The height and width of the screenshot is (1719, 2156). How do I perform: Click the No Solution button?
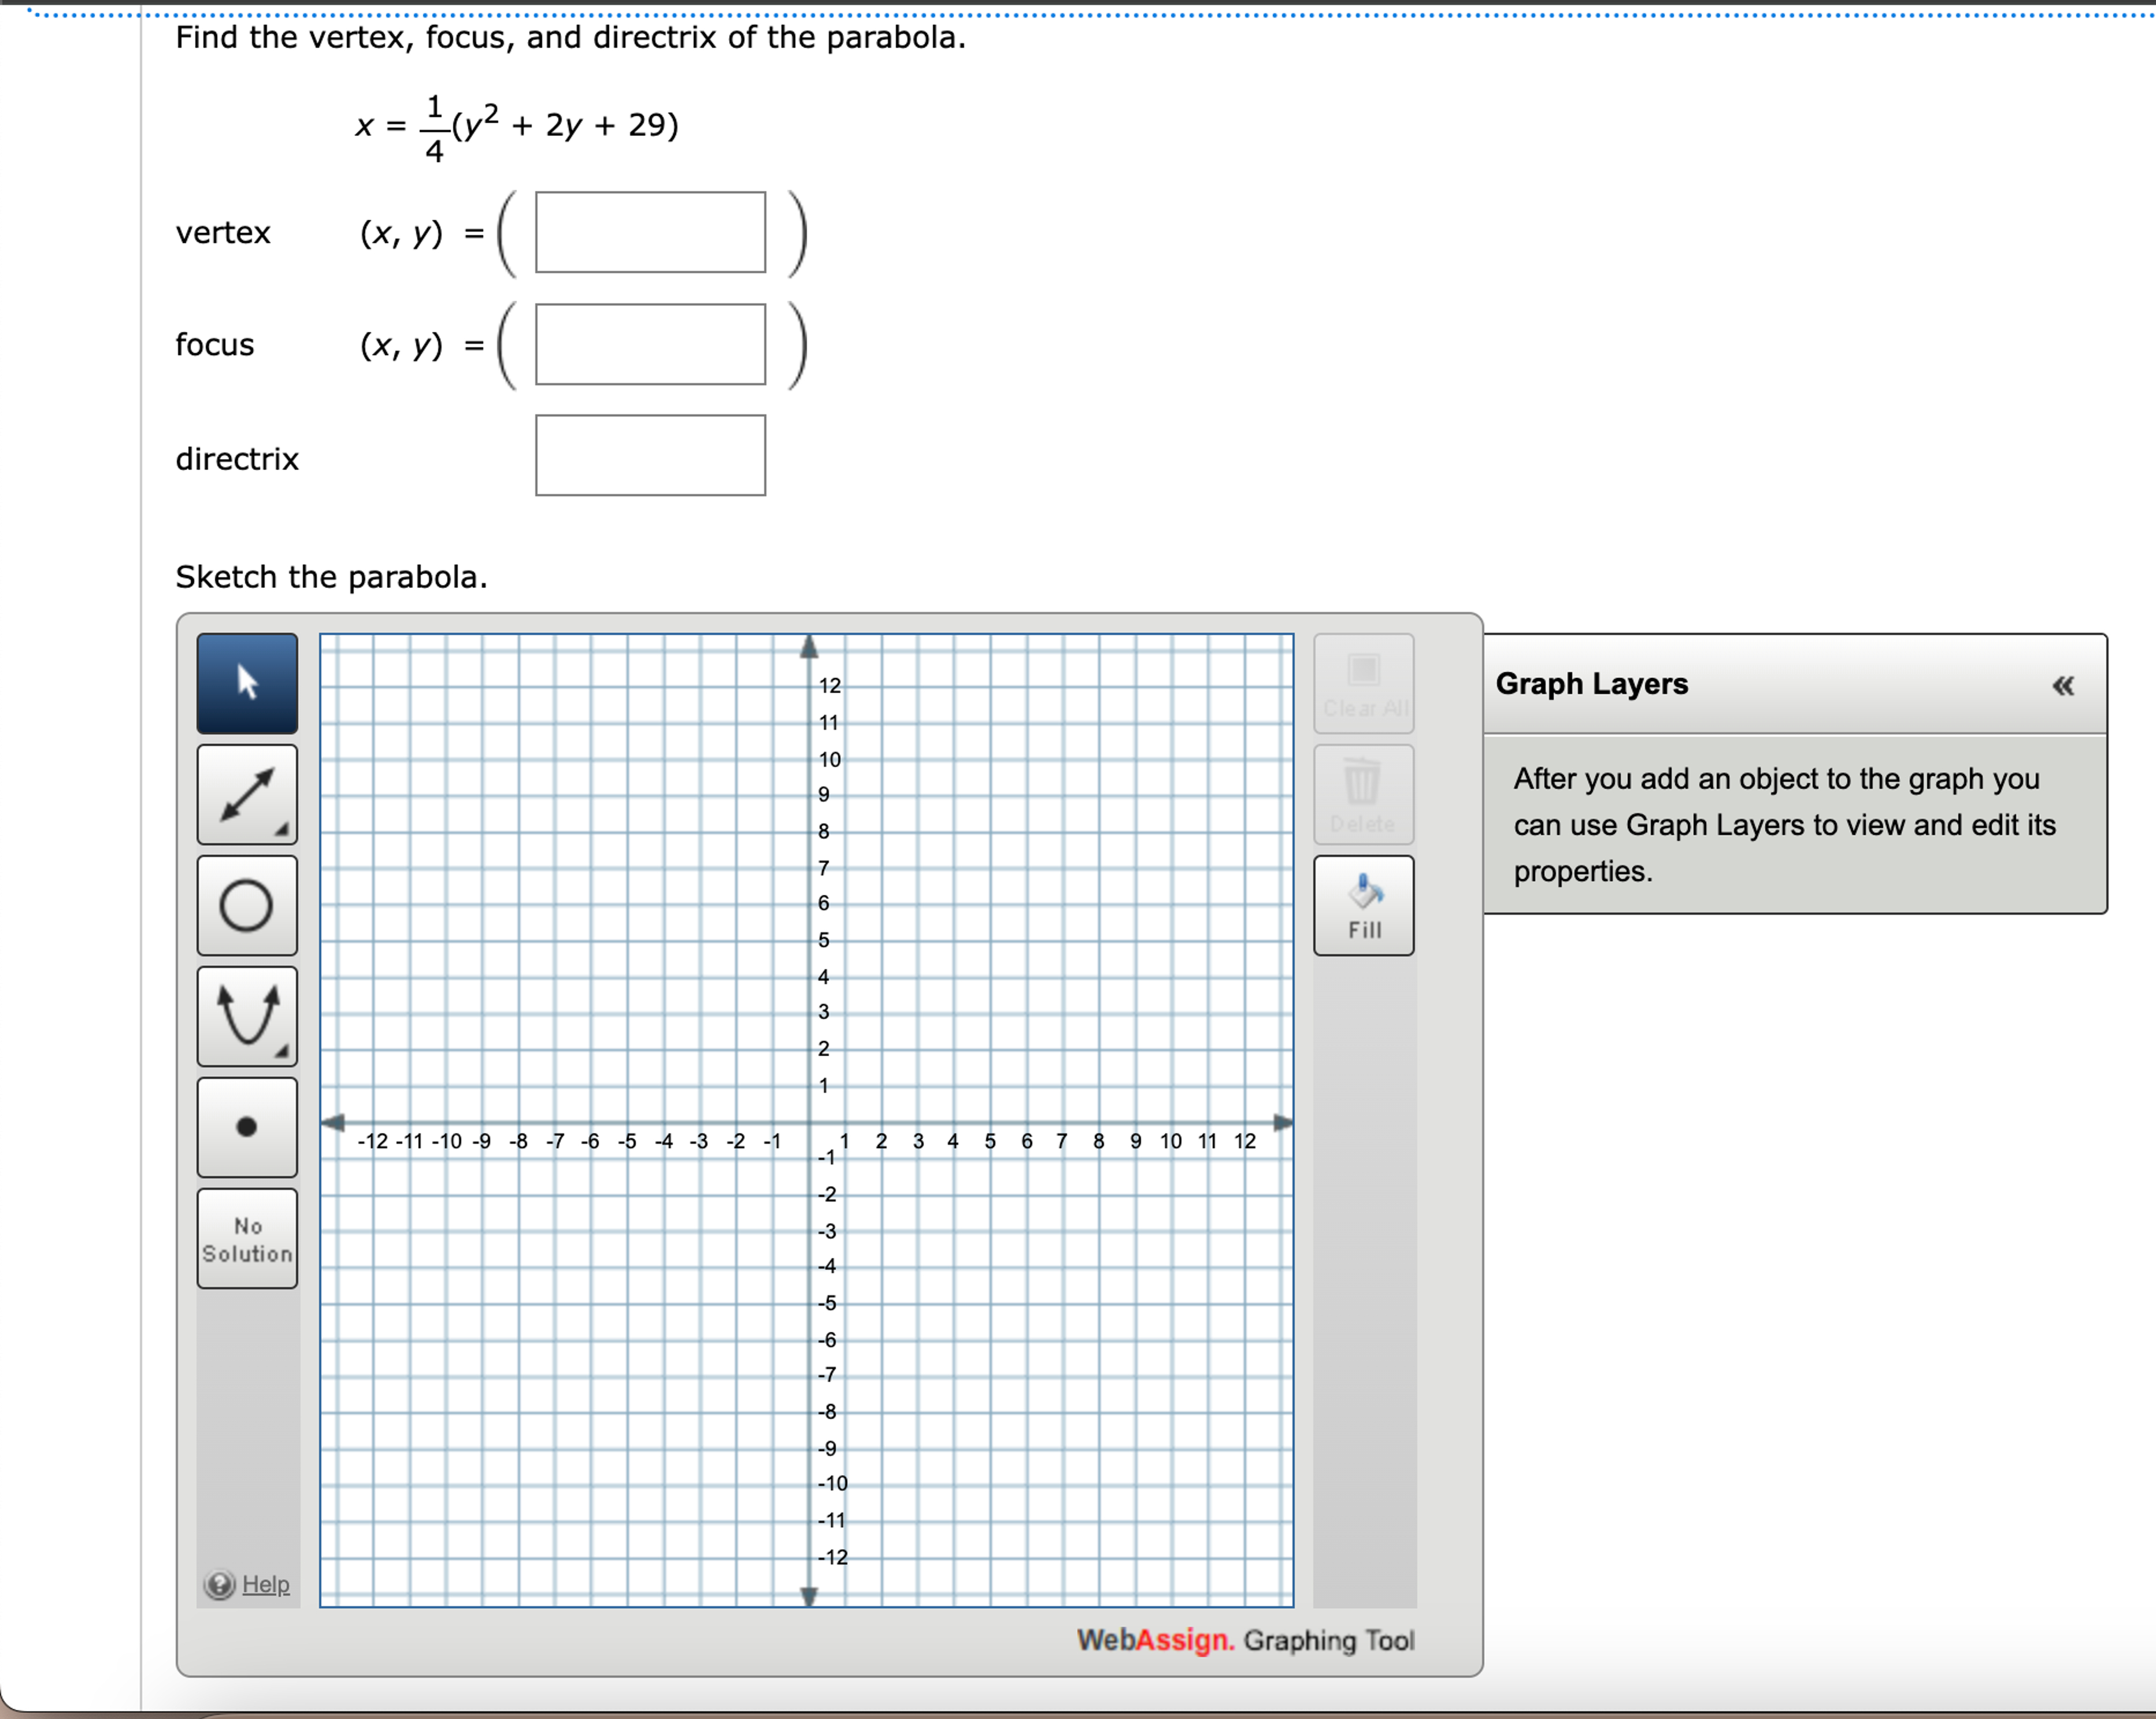[x=246, y=1239]
